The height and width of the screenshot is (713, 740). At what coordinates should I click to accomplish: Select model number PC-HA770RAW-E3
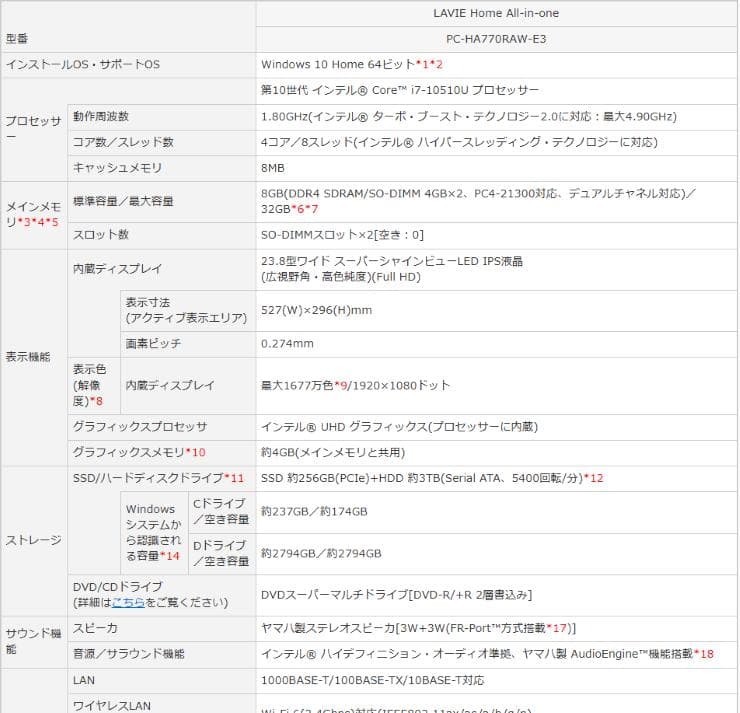[496, 39]
